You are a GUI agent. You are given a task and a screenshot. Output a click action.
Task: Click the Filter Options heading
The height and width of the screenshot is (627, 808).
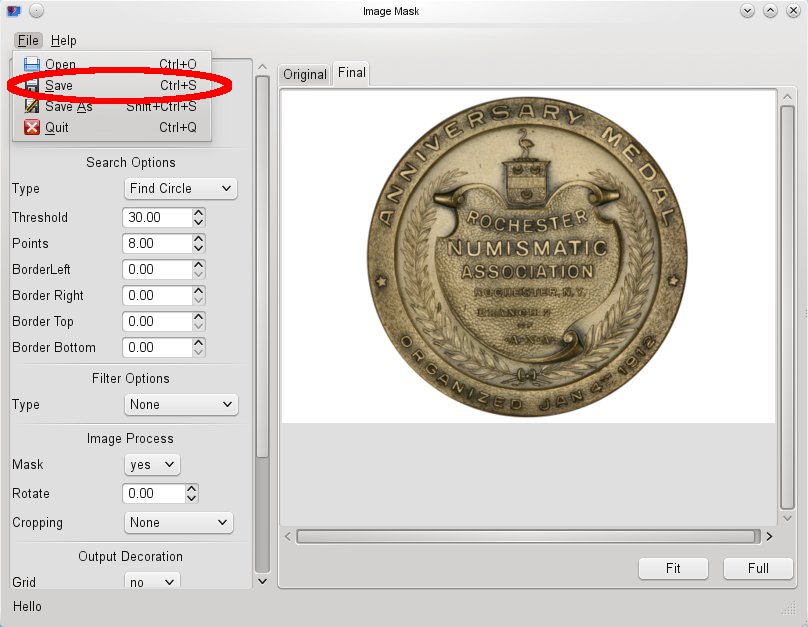(x=130, y=378)
